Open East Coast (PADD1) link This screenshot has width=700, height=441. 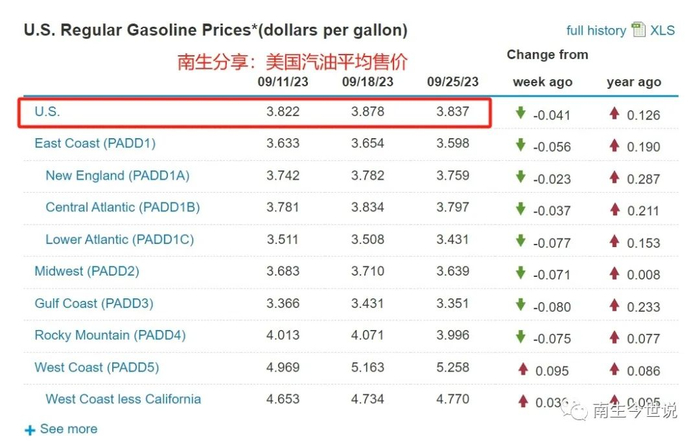pyautogui.click(x=95, y=143)
